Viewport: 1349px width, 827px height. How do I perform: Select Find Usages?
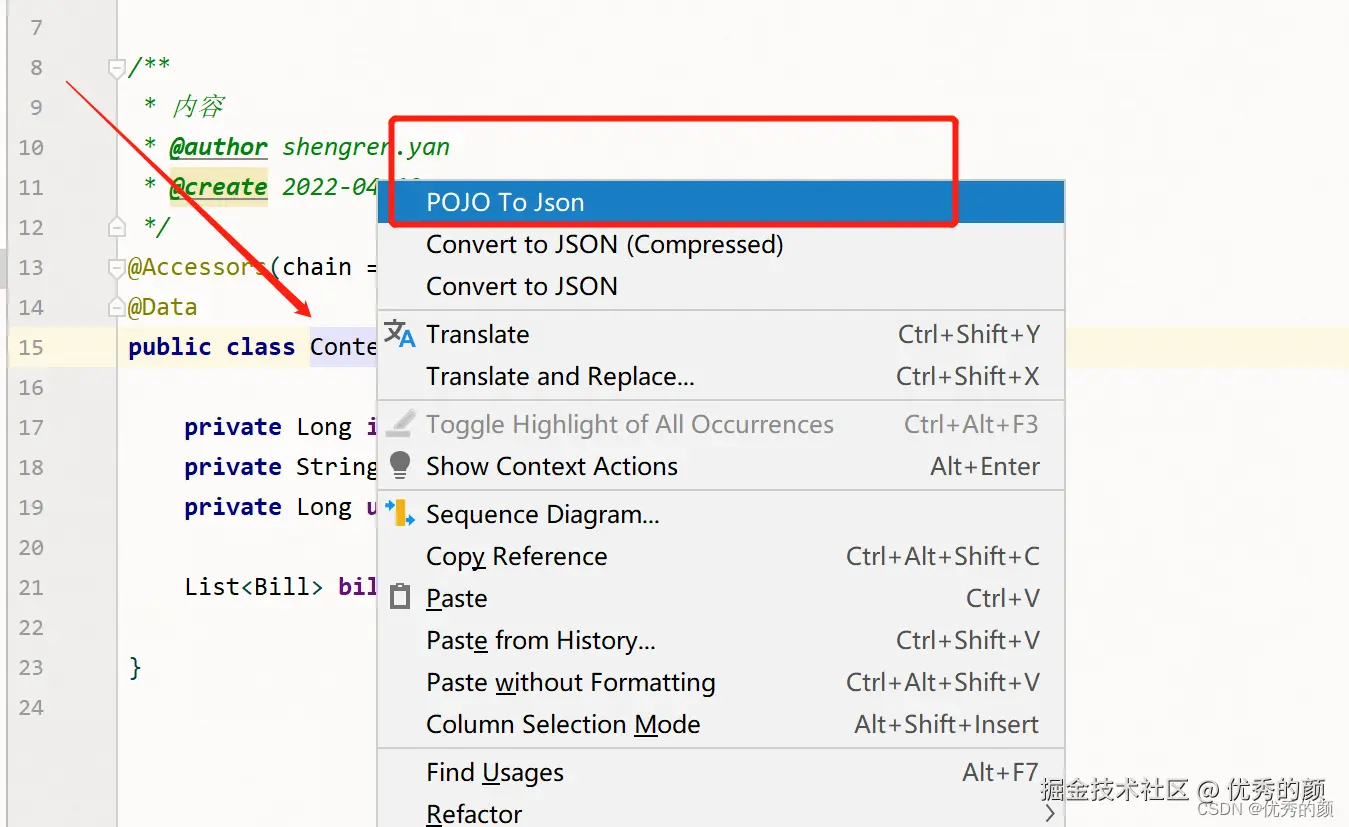(495, 773)
